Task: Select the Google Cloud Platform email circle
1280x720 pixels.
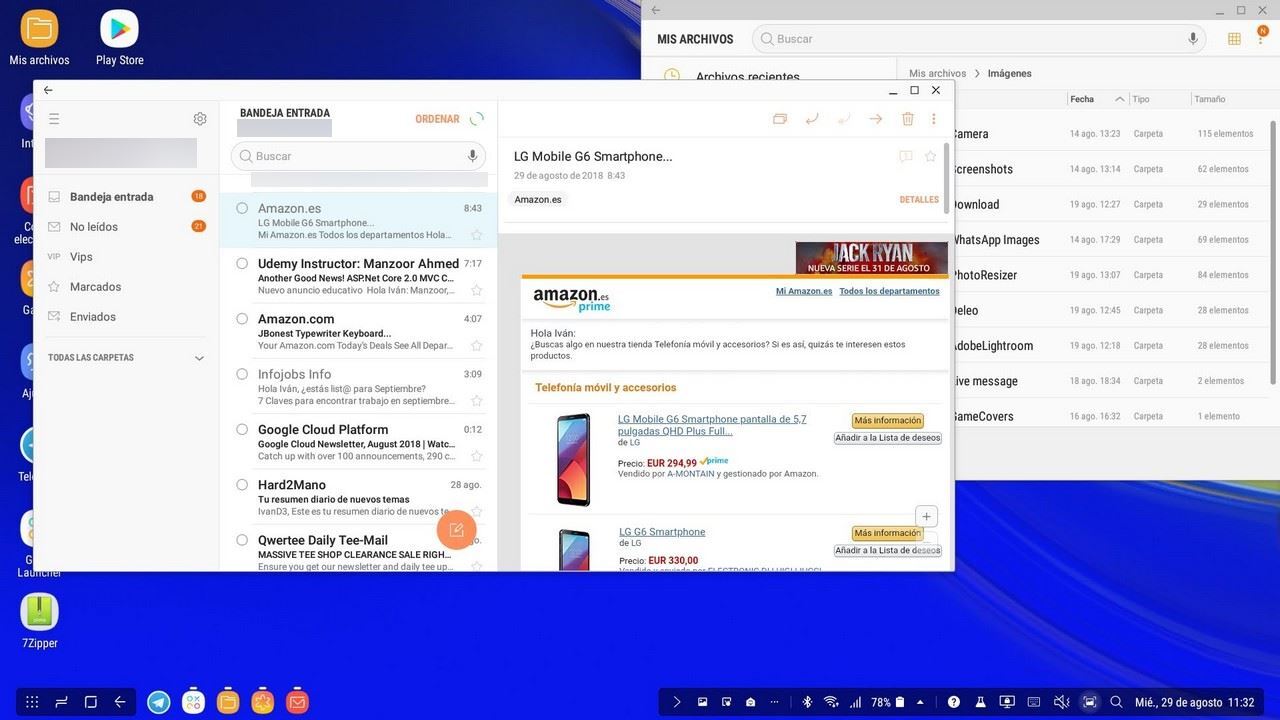Action: (x=242, y=429)
